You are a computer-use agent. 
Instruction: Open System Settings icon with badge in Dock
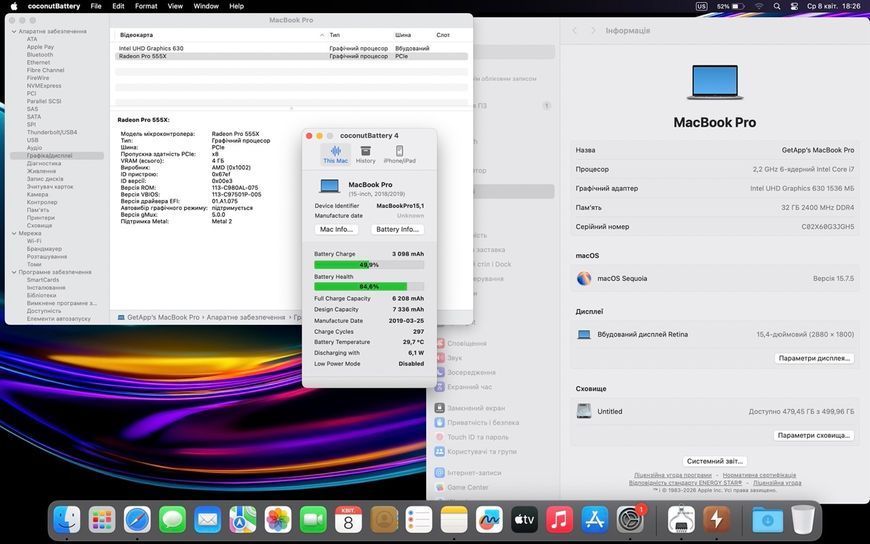pyautogui.click(x=630, y=520)
